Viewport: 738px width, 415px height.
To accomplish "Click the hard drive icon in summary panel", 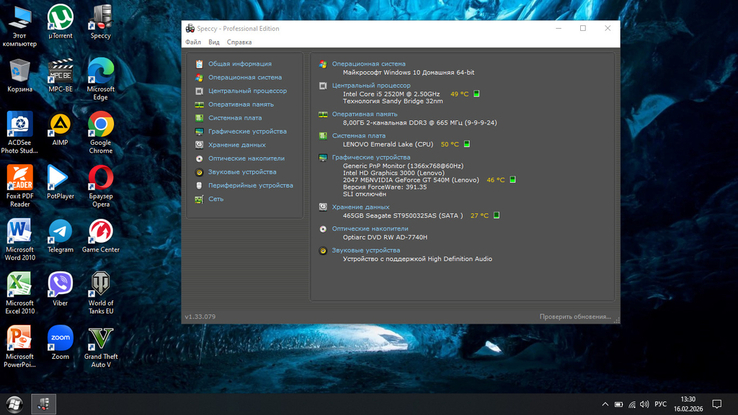I will coord(323,207).
